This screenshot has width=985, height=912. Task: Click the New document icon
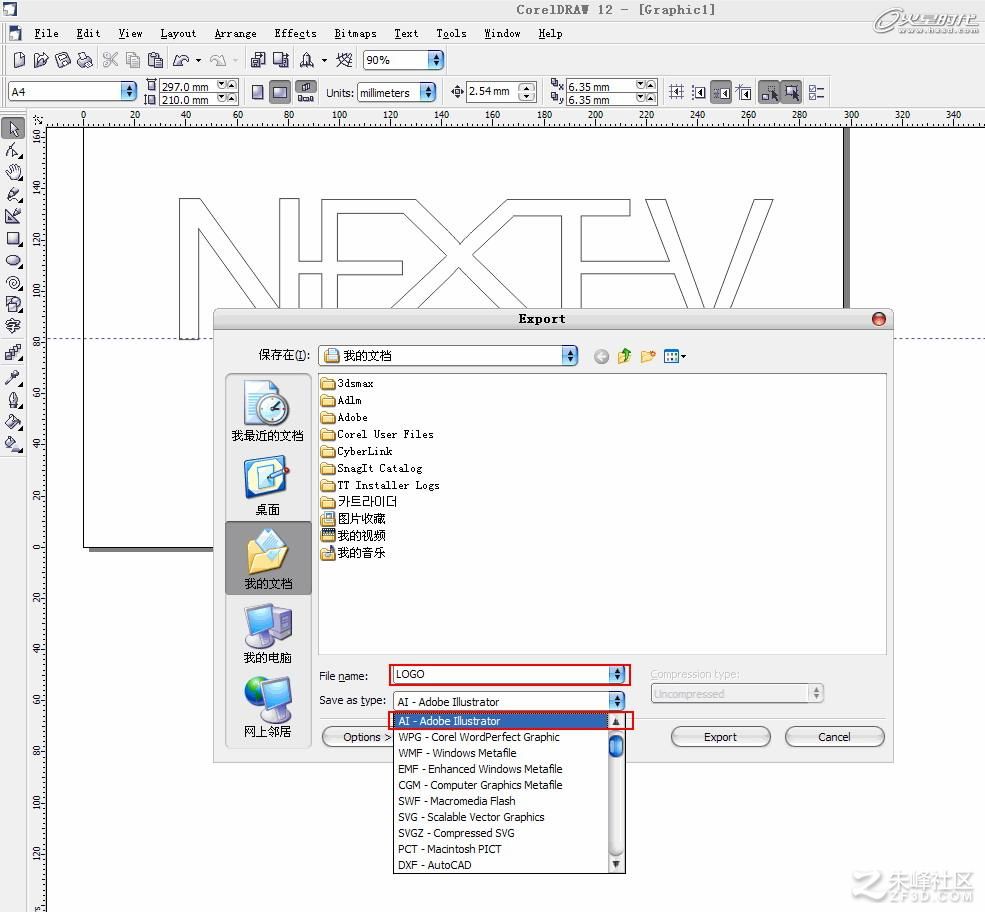(x=19, y=60)
